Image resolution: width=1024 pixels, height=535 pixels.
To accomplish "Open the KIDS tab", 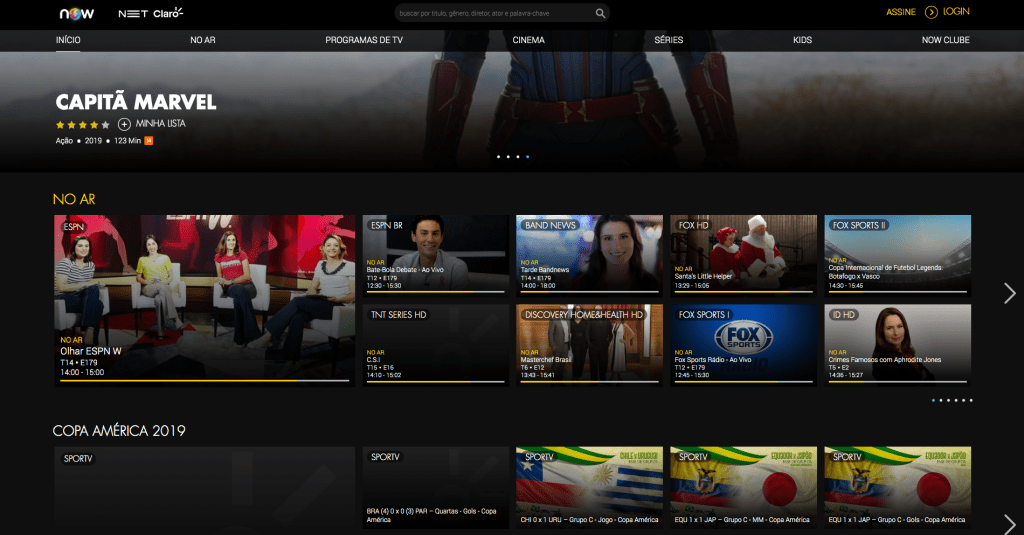I will (x=802, y=40).
